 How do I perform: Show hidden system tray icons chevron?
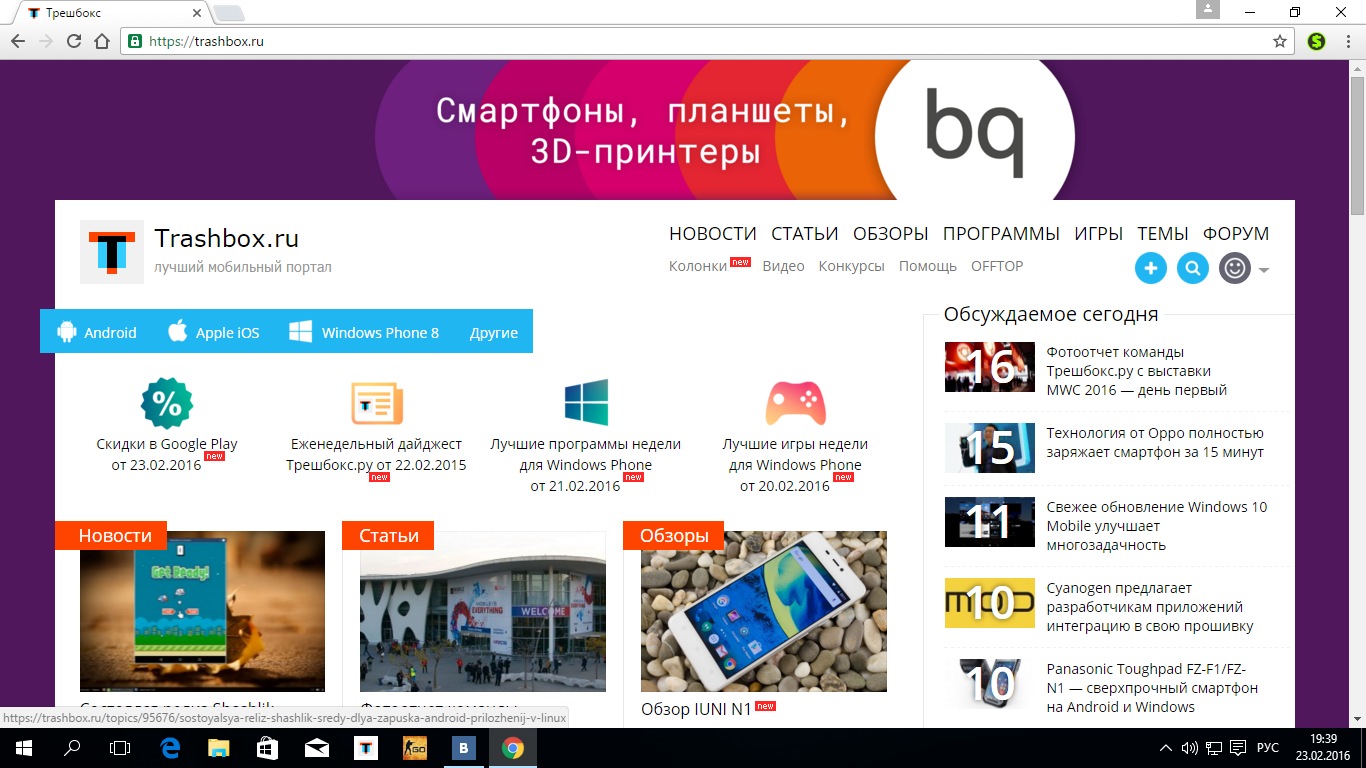pos(1166,748)
